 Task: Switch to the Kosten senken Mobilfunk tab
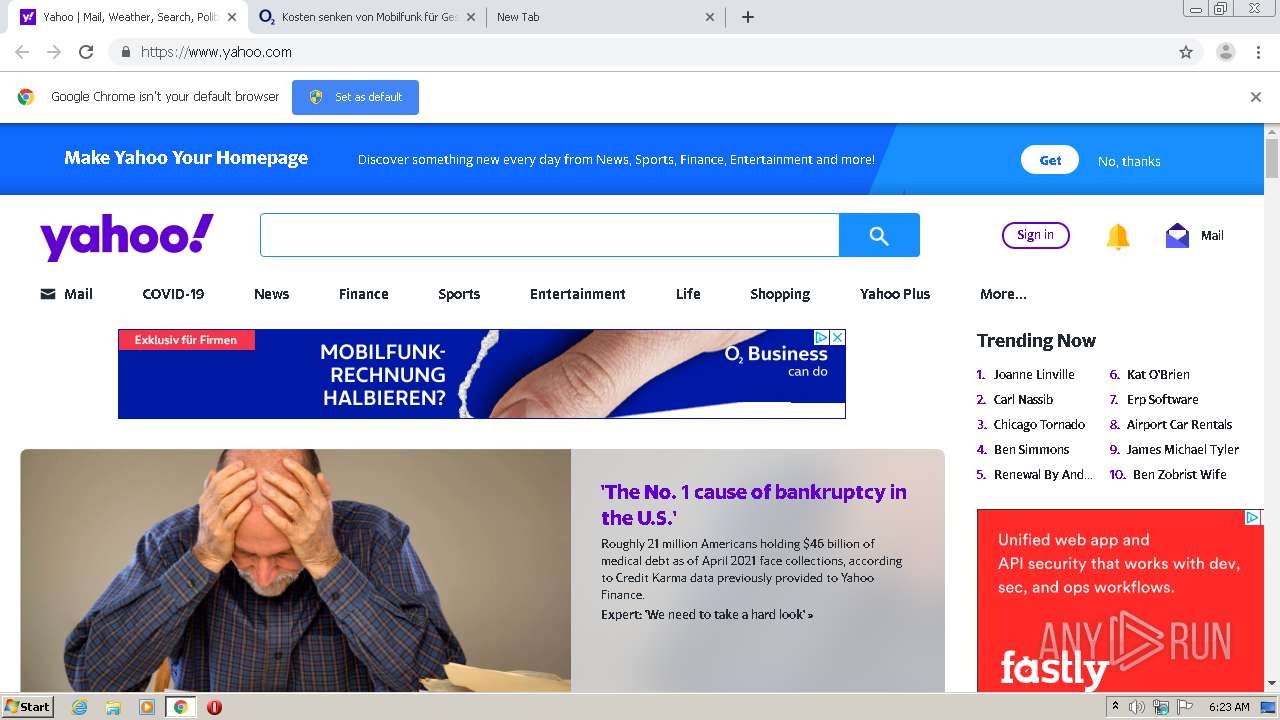tap(367, 17)
